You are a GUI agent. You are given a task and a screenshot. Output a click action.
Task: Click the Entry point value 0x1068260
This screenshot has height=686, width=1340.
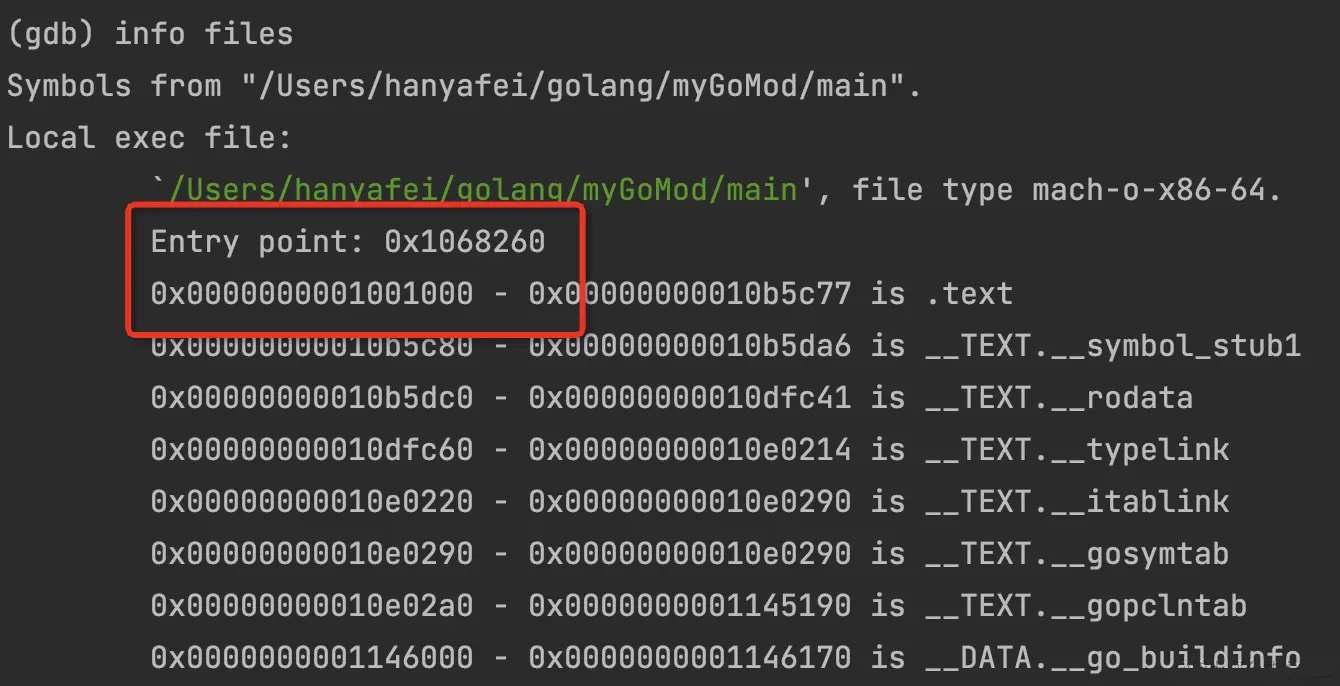[x=464, y=242]
